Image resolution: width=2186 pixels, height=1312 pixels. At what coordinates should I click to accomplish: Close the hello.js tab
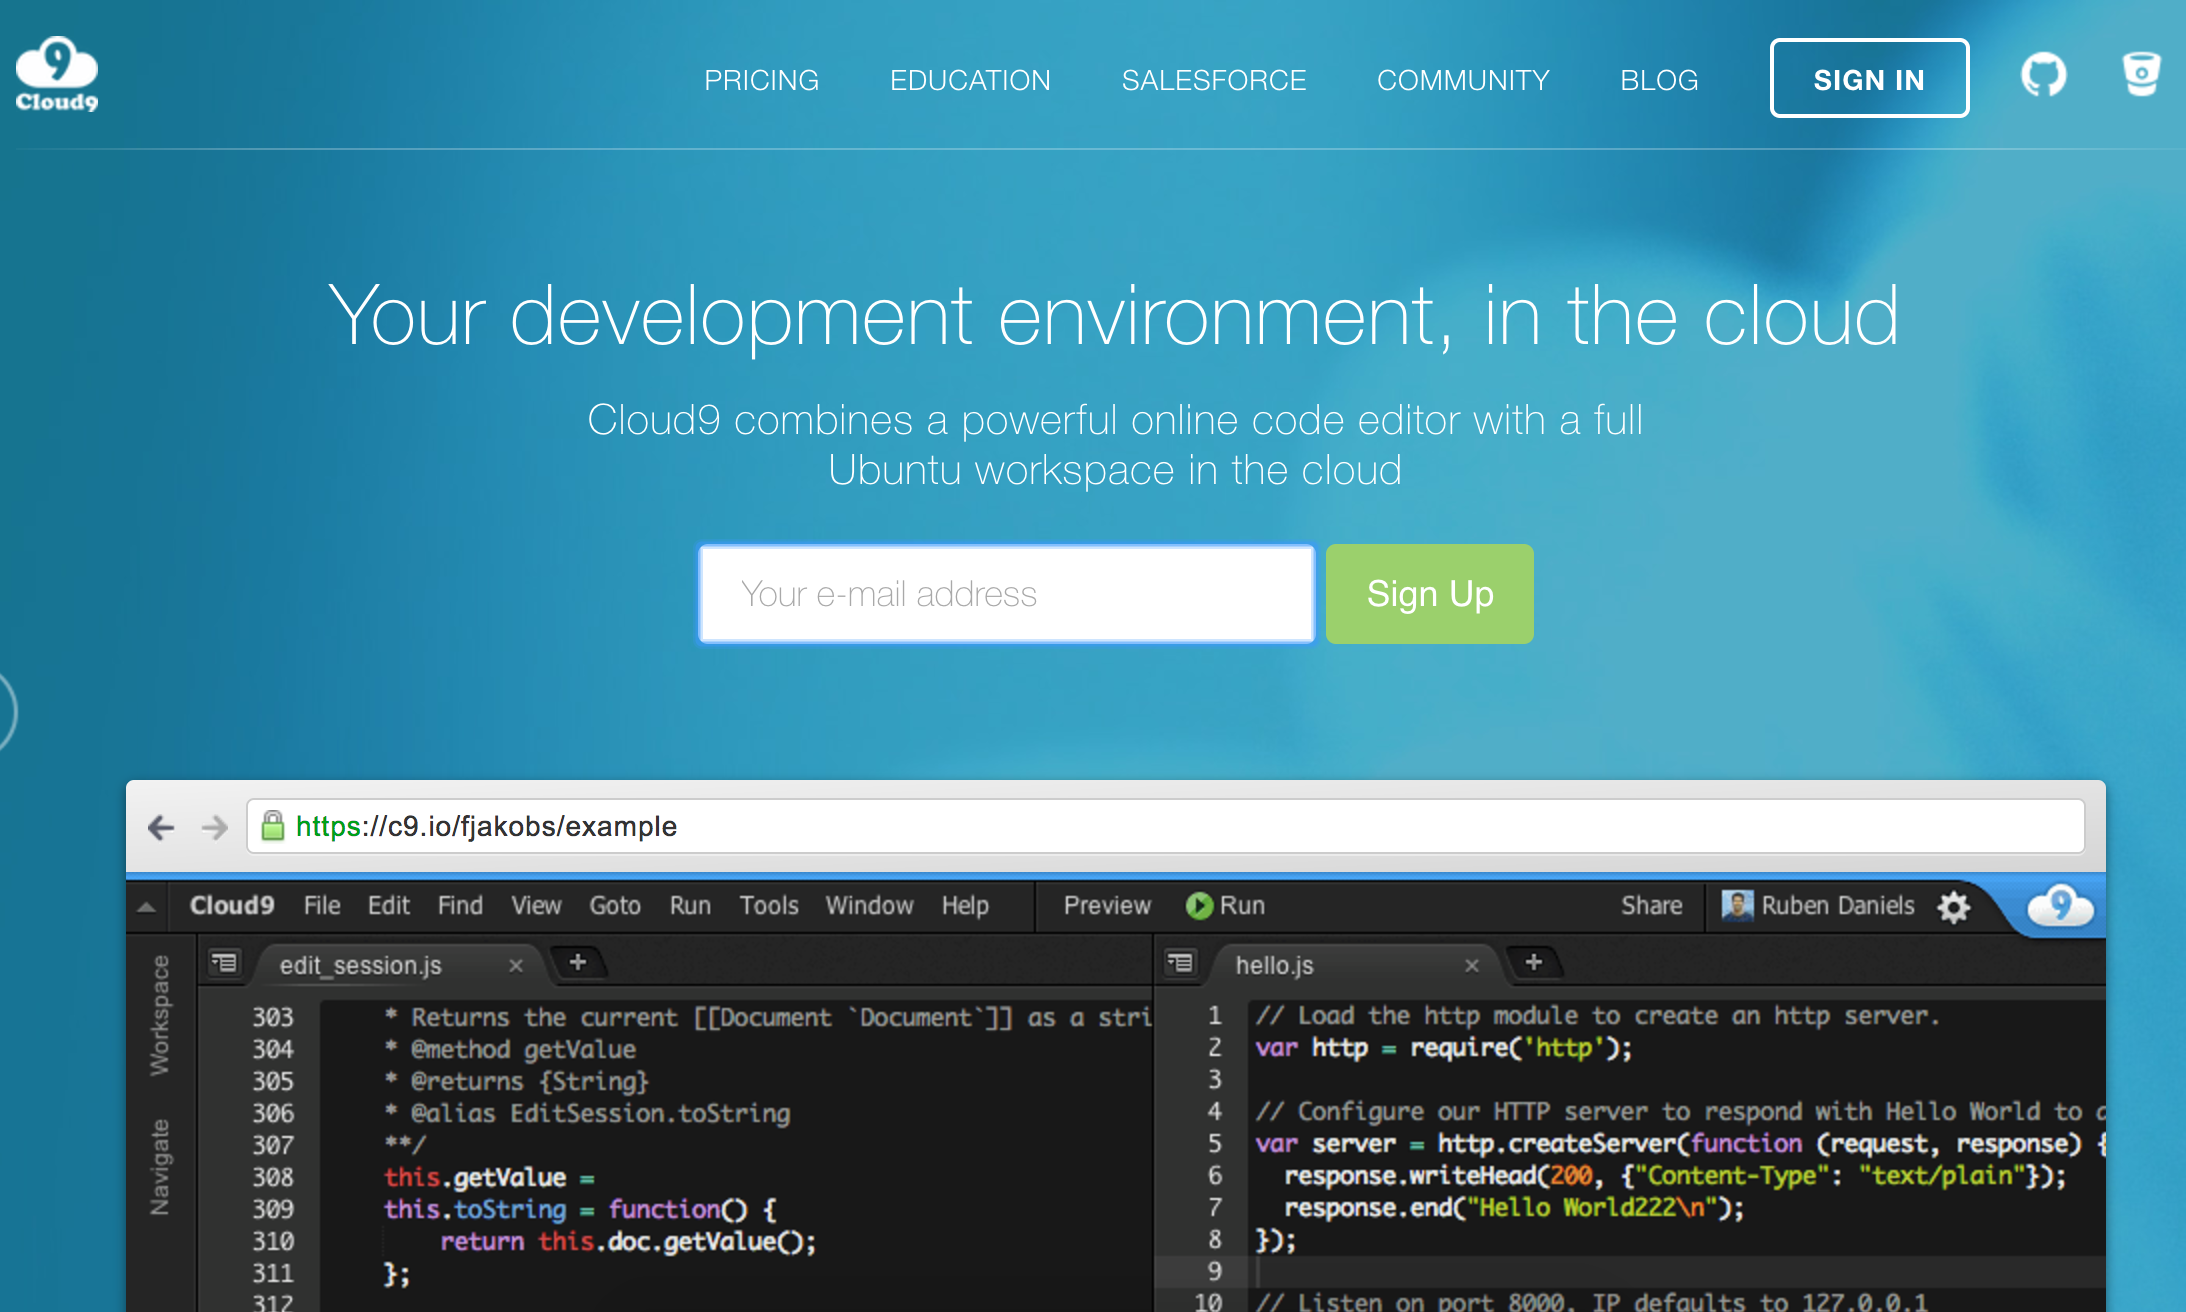pyautogui.click(x=1471, y=965)
